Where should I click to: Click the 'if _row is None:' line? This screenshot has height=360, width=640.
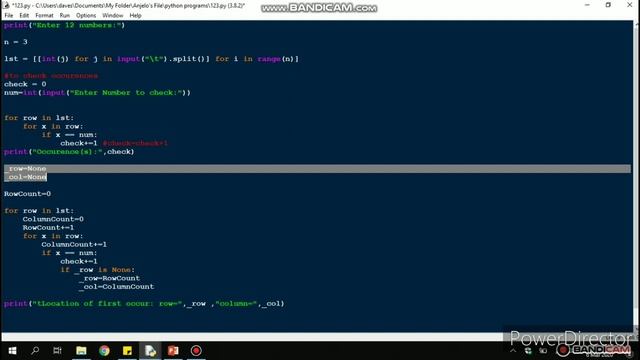tap(98, 270)
